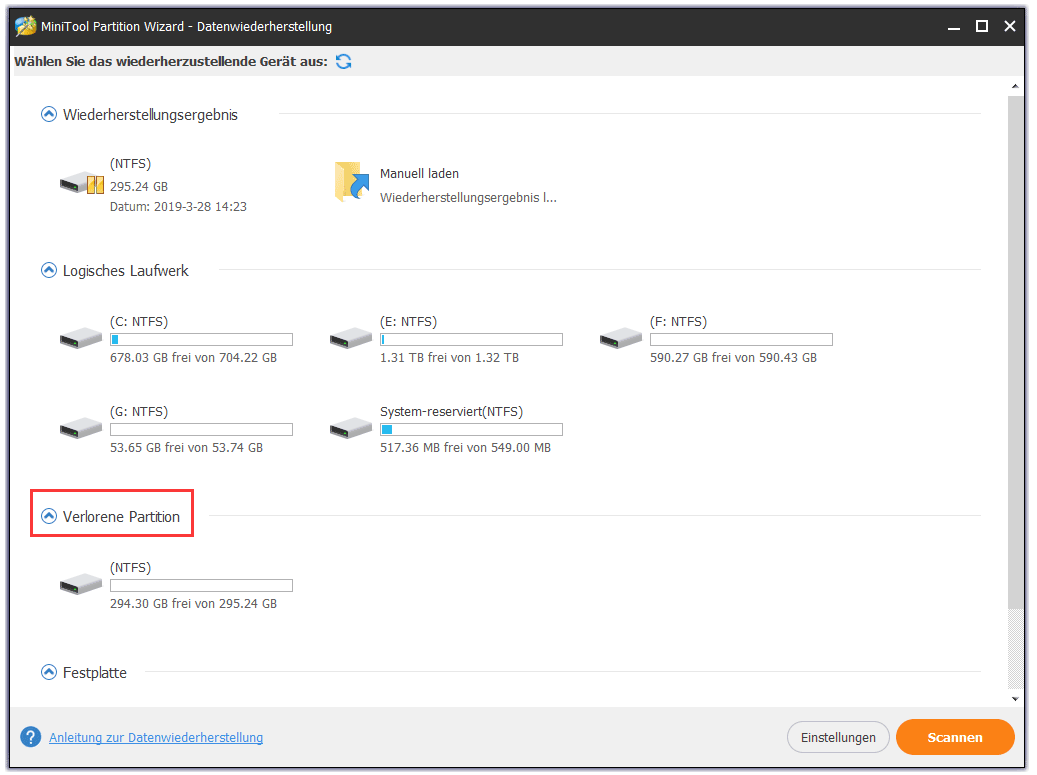
Task: Select the lost partition NTFS drive icon
Action: click(81, 584)
